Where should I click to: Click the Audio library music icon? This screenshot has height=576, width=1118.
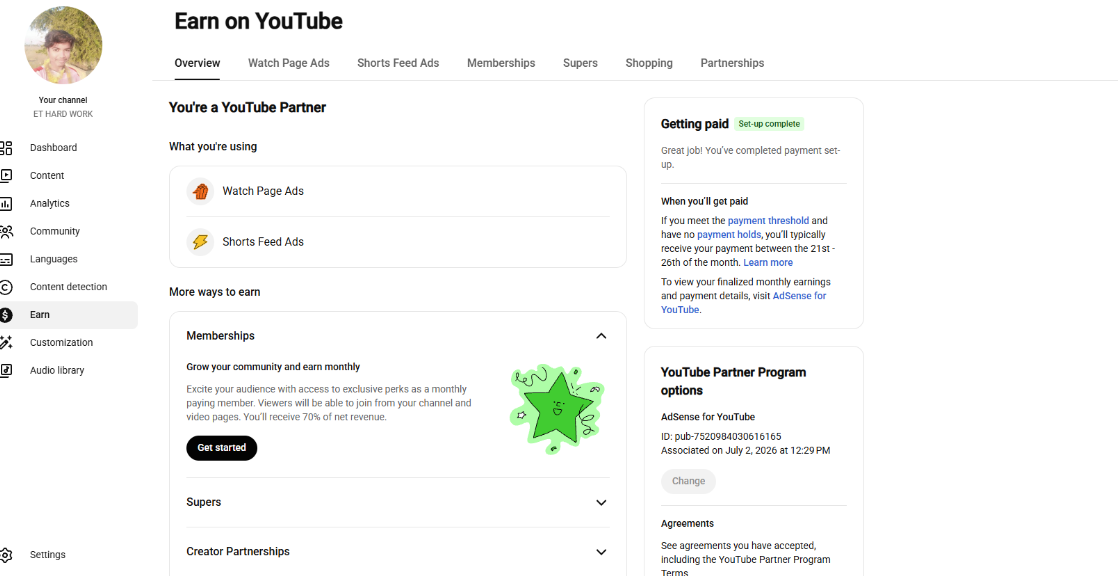pos(6,370)
